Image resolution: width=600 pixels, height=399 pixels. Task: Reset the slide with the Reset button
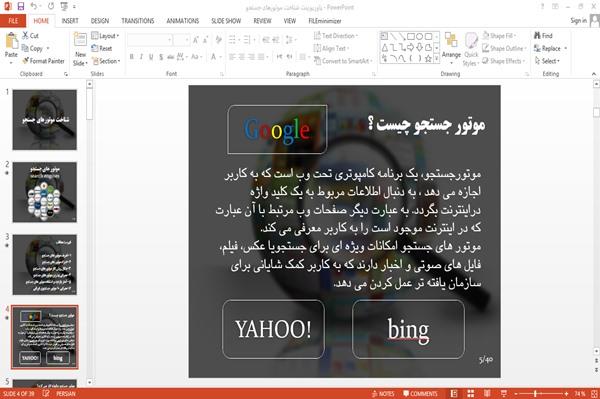102,48
